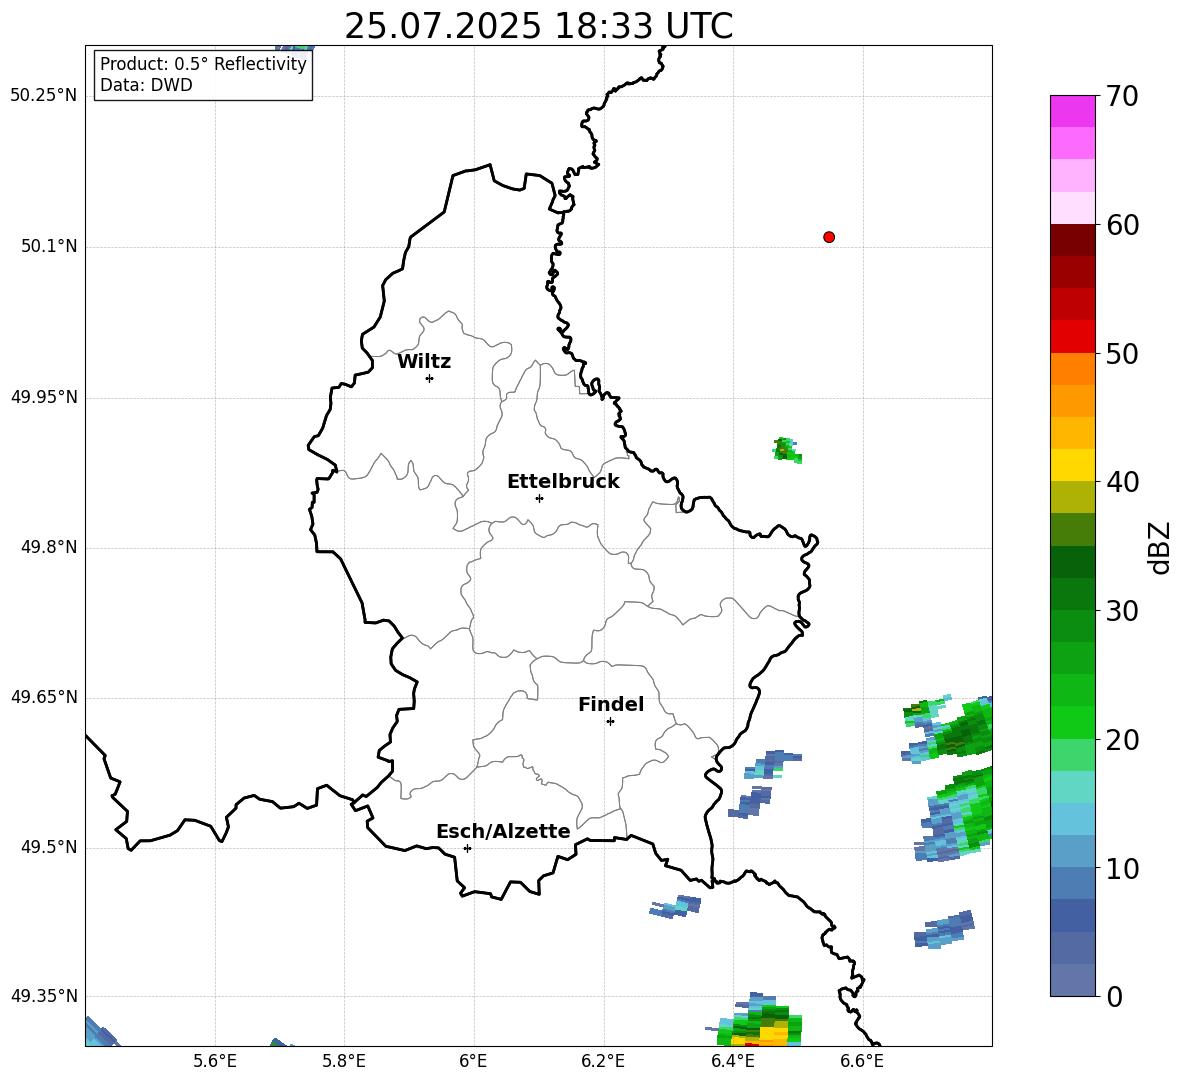Click the Esch/Alzette city label
The height and width of the screenshot is (1081, 1184).
point(503,831)
